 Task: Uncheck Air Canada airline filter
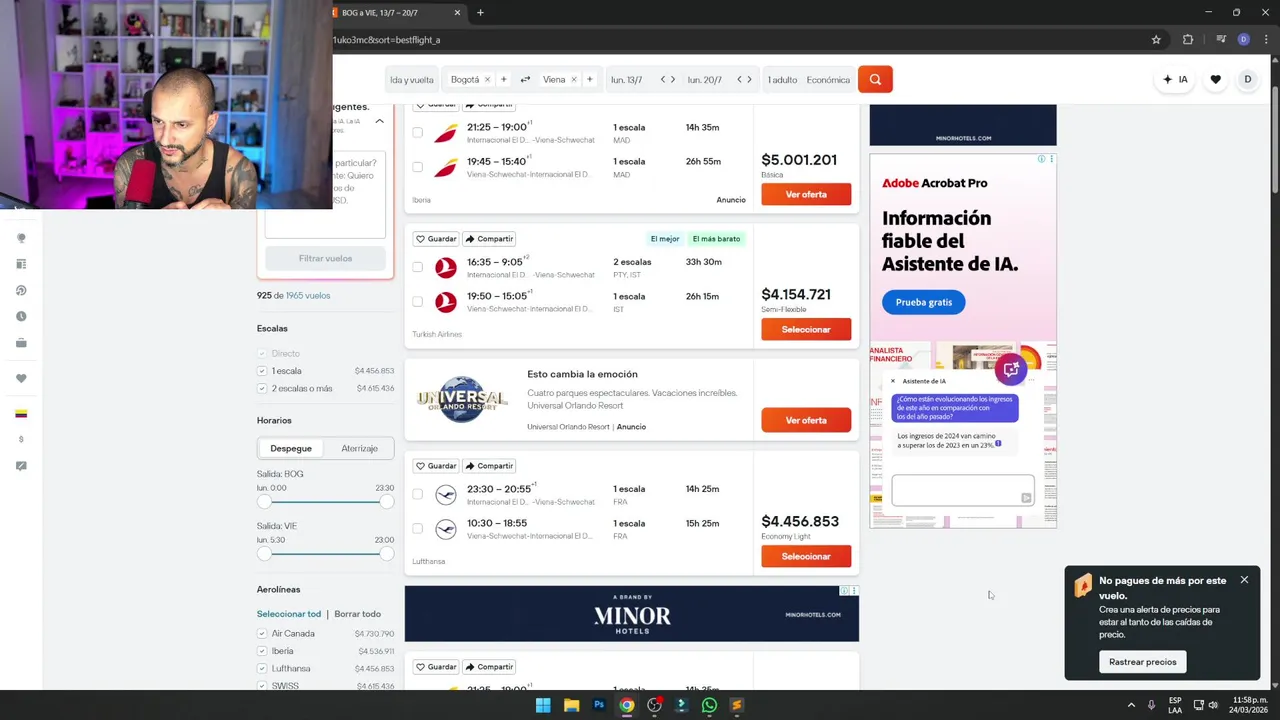262,633
